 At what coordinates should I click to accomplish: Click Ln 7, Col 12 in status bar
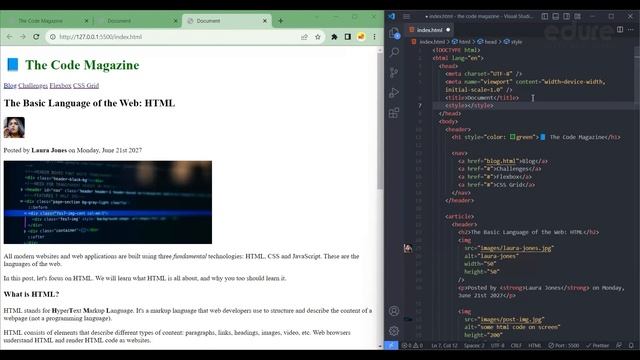(x=444, y=345)
